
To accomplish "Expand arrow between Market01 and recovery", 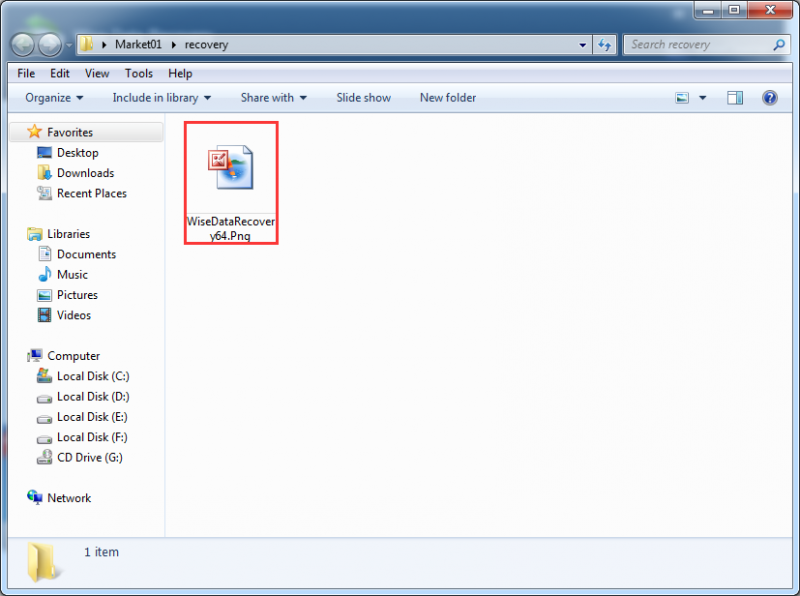I will click(x=173, y=45).
